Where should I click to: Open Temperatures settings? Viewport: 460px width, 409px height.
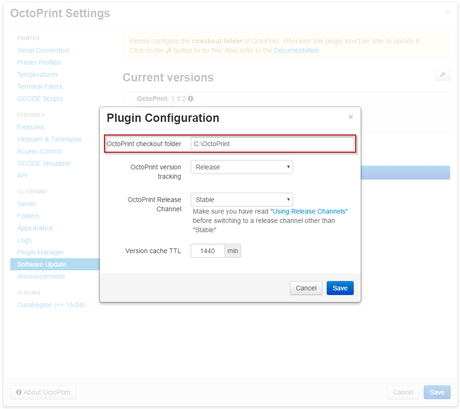click(38, 74)
